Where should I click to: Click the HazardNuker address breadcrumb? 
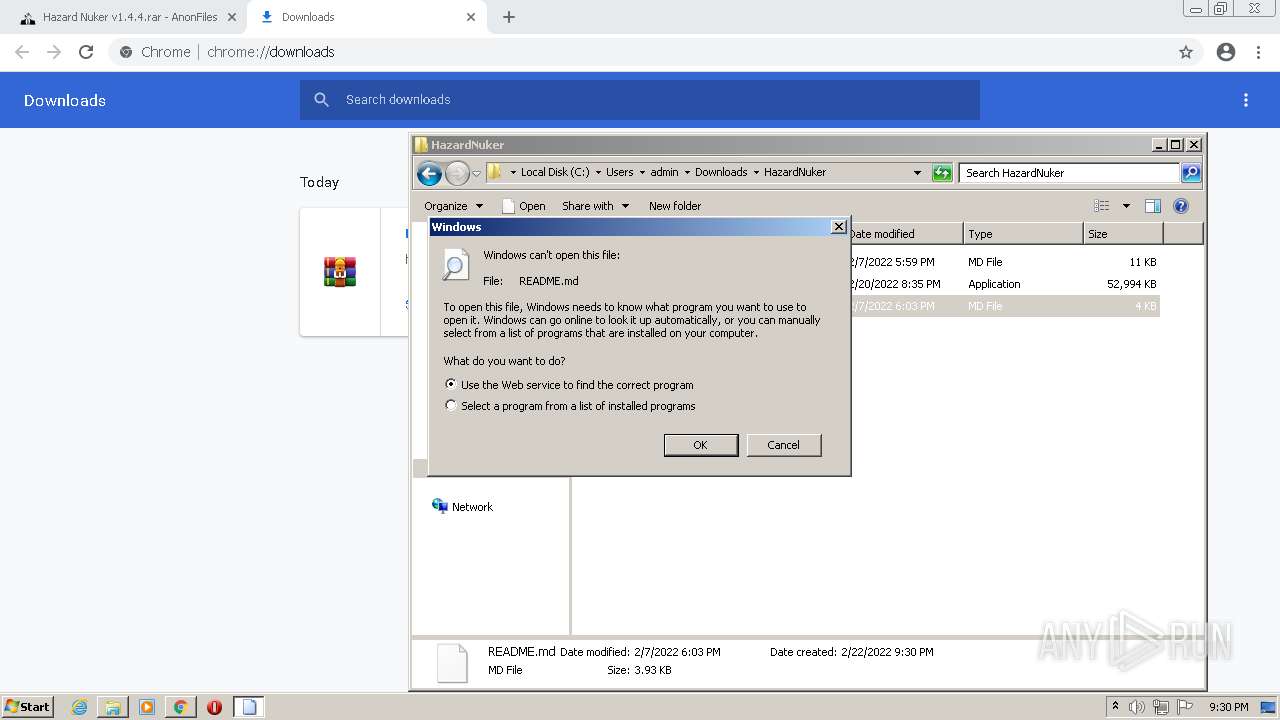(x=795, y=172)
